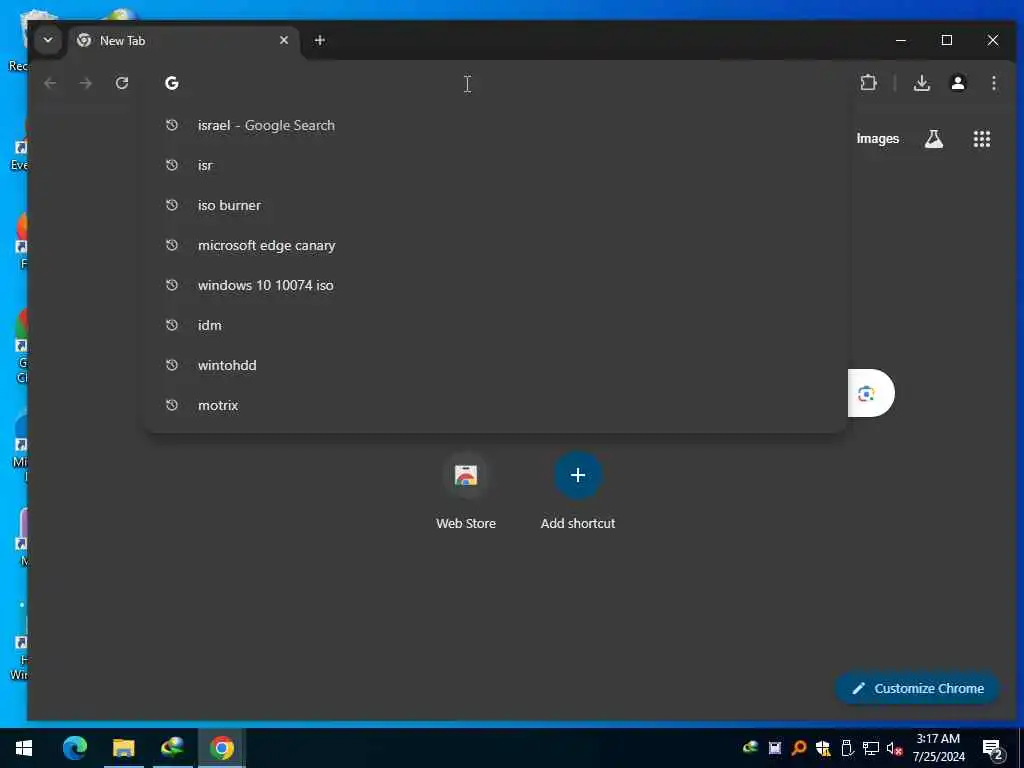Reload the current page
The height and width of the screenshot is (768, 1024).
121,83
